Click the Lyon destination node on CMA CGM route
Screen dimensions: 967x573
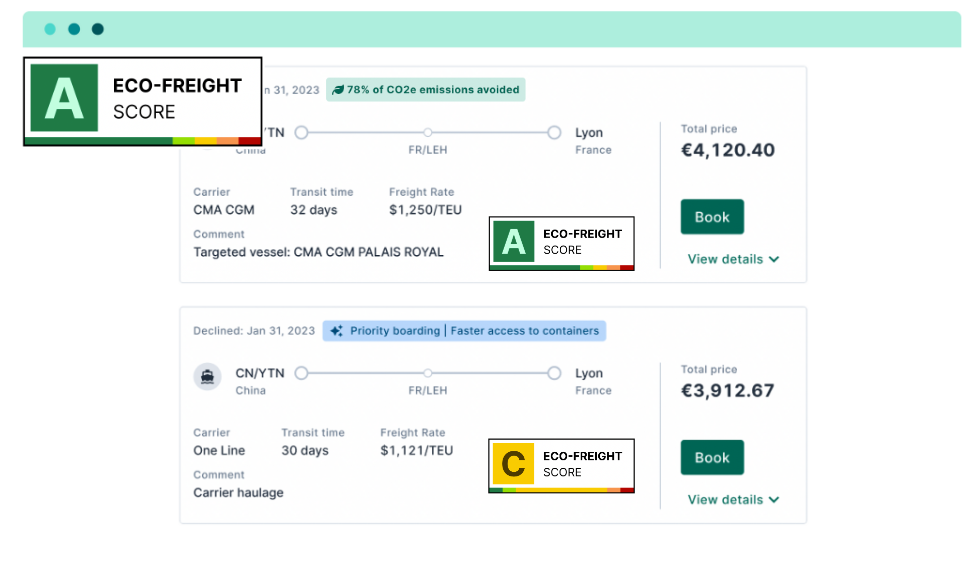tap(554, 133)
